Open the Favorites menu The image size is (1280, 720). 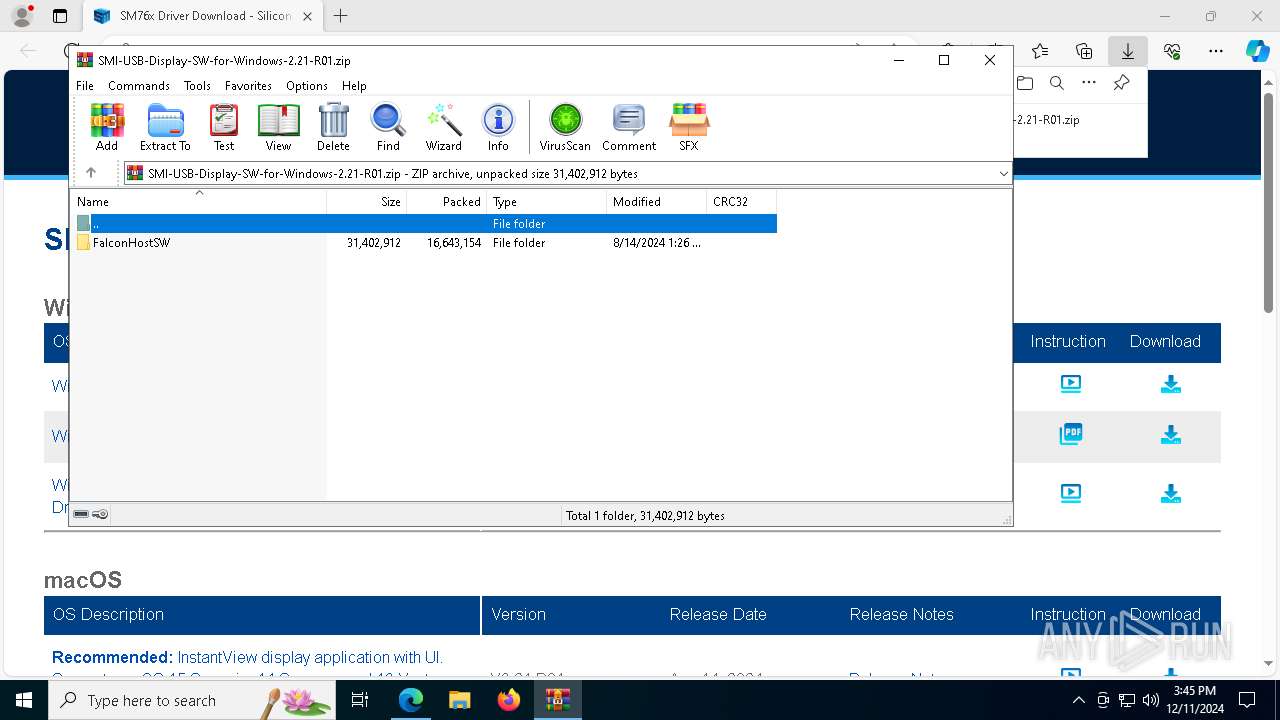pyautogui.click(x=248, y=86)
